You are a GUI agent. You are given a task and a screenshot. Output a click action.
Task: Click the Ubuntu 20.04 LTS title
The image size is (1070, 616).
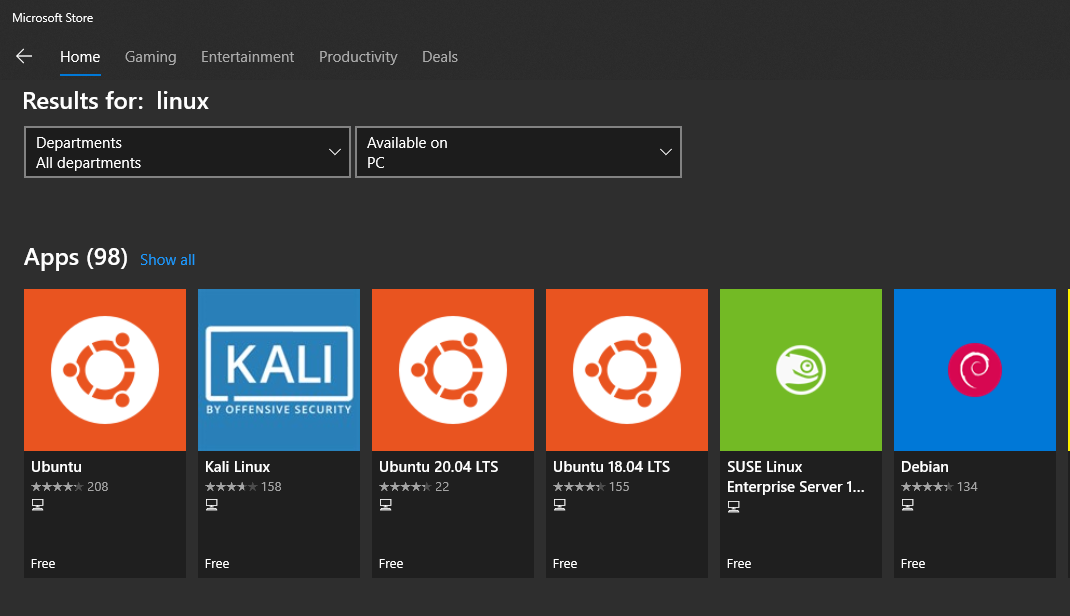pyautogui.click(x=439, y=467)
